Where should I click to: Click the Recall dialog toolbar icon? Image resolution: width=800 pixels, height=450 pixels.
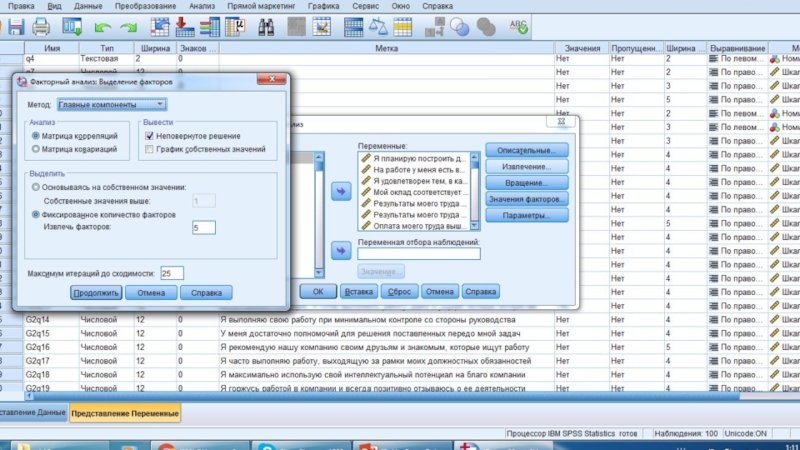tap(72, 26)
